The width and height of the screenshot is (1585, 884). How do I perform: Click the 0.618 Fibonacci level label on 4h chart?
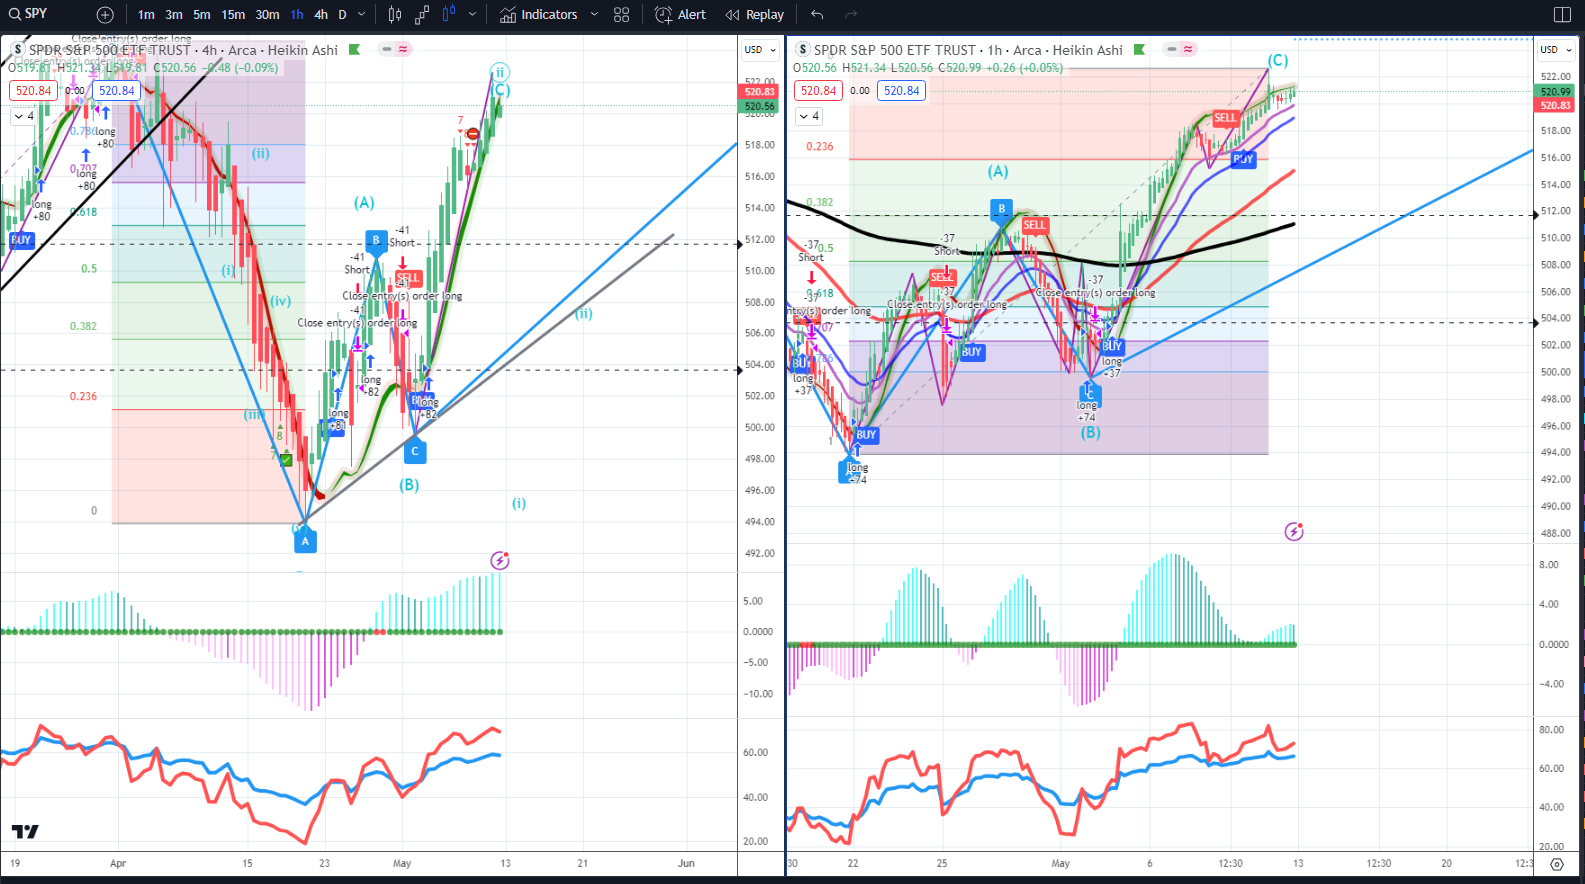point(83,212)
